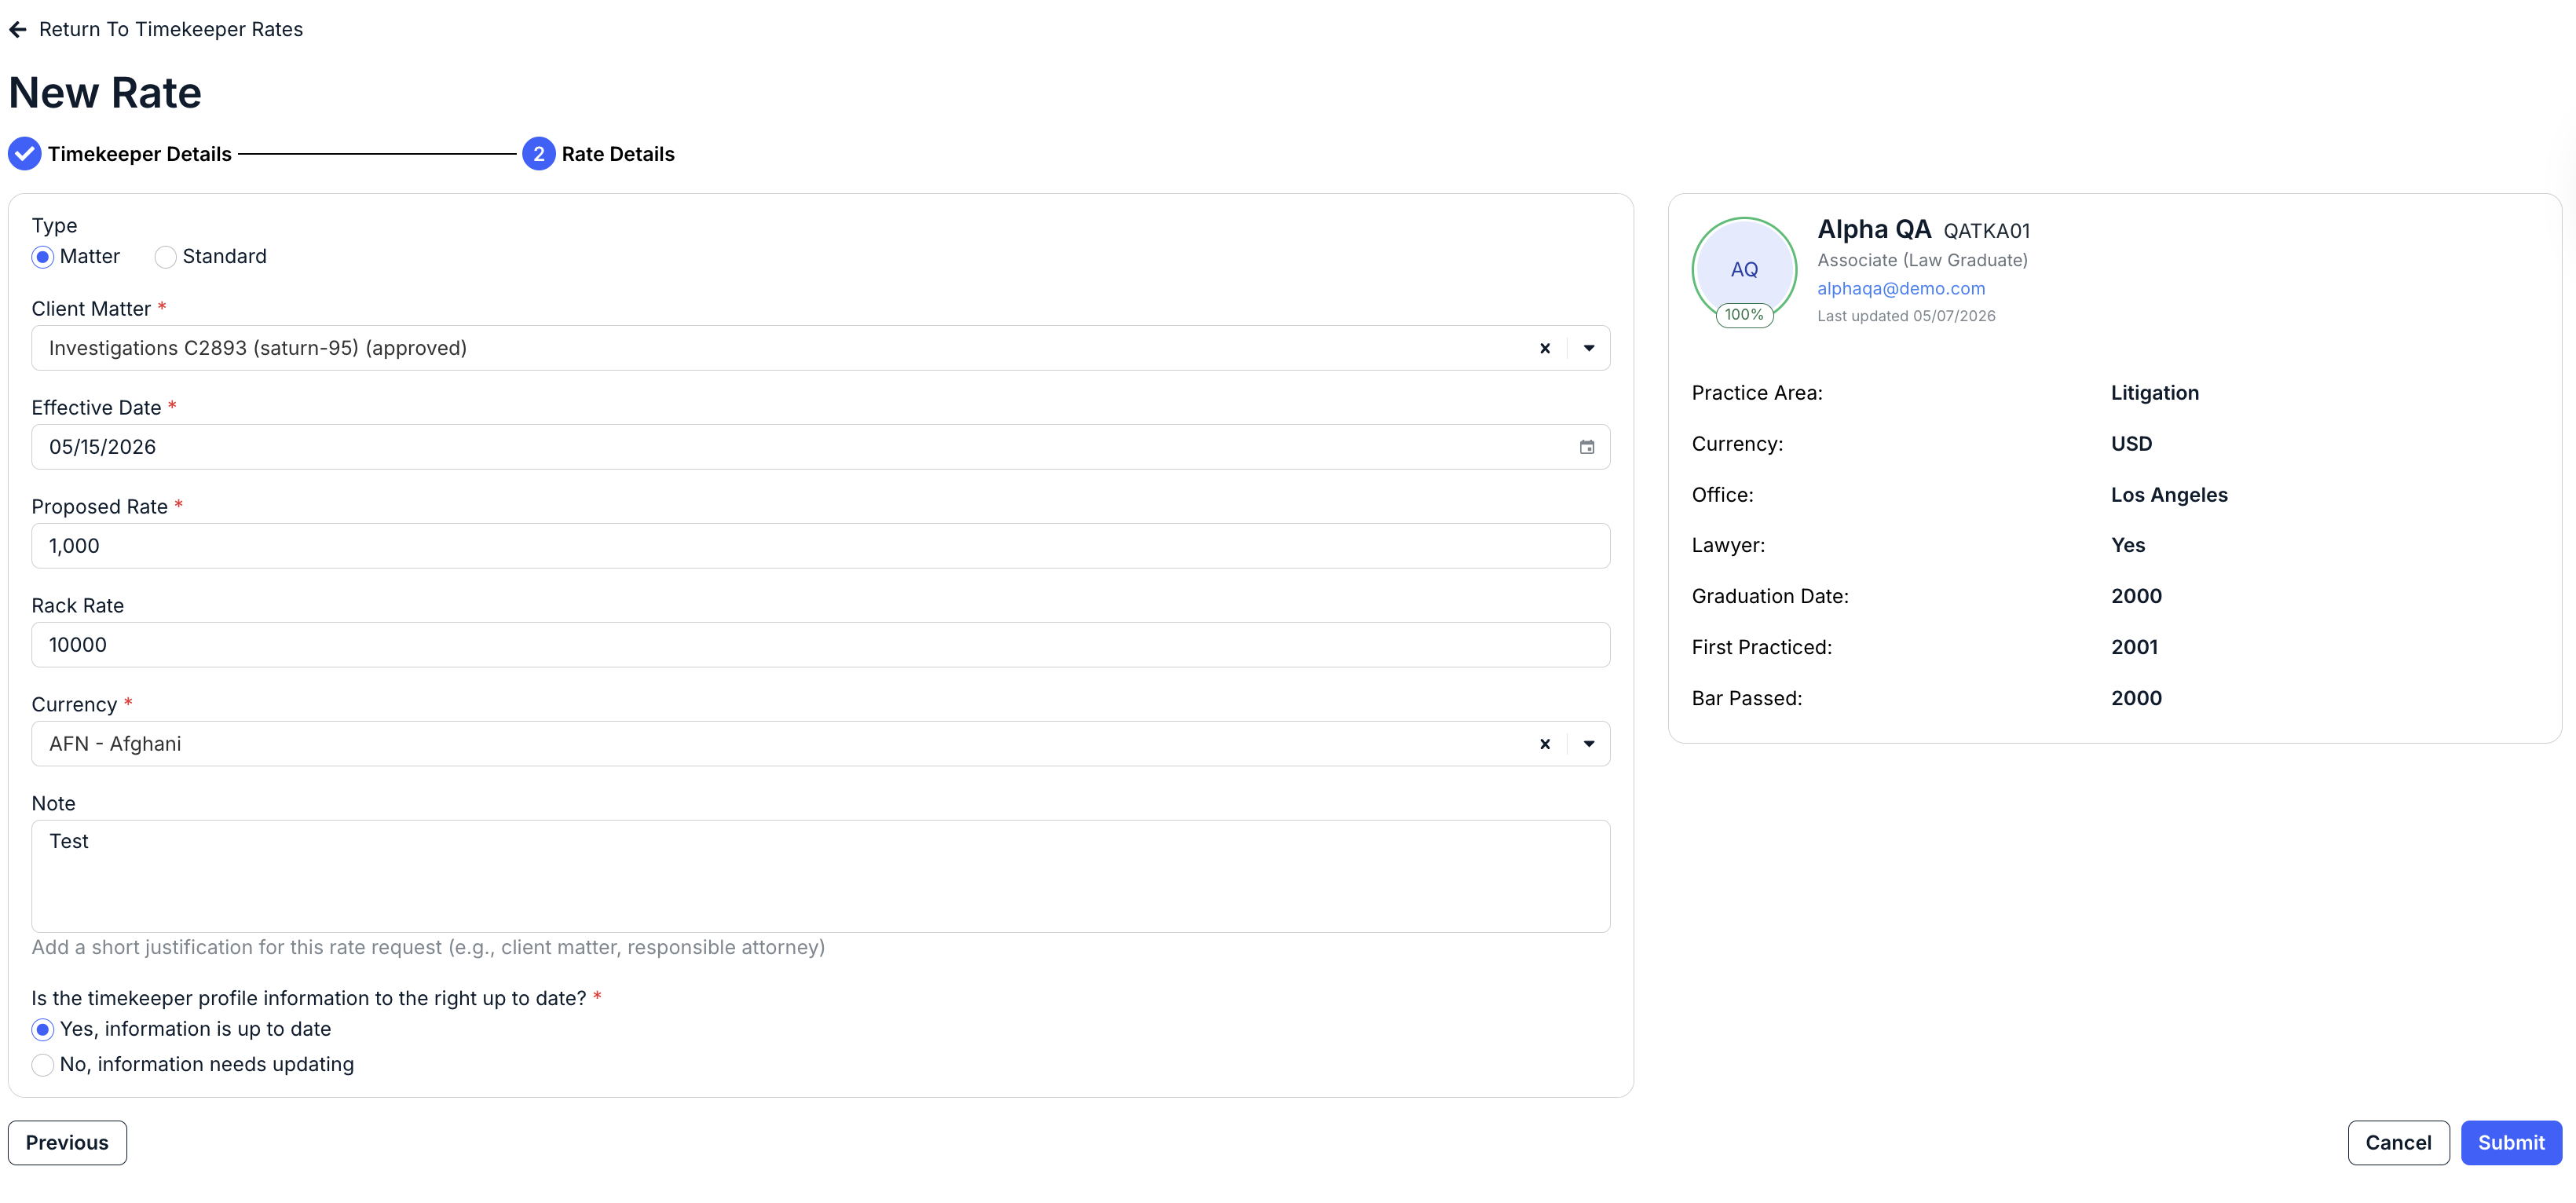
Task: Click the Proposed Rate input field
Action: pos(820,546)
